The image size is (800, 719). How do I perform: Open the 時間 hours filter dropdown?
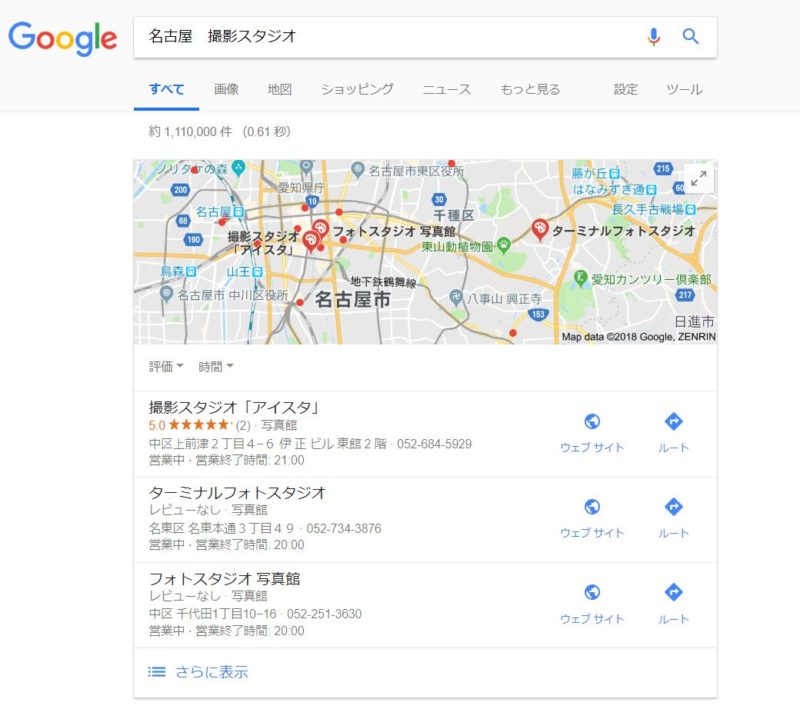216,366
